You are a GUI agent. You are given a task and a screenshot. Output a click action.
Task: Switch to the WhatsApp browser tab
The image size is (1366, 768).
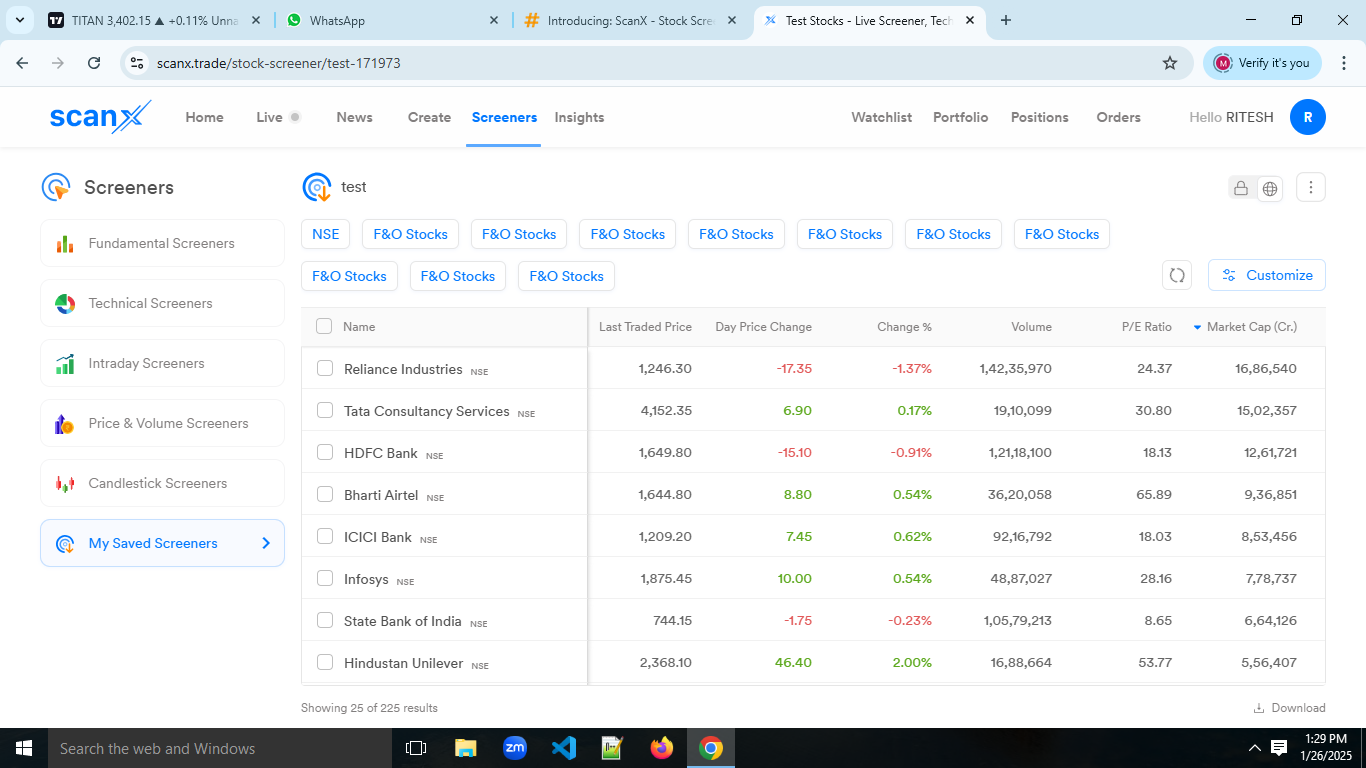pos(391,20)
